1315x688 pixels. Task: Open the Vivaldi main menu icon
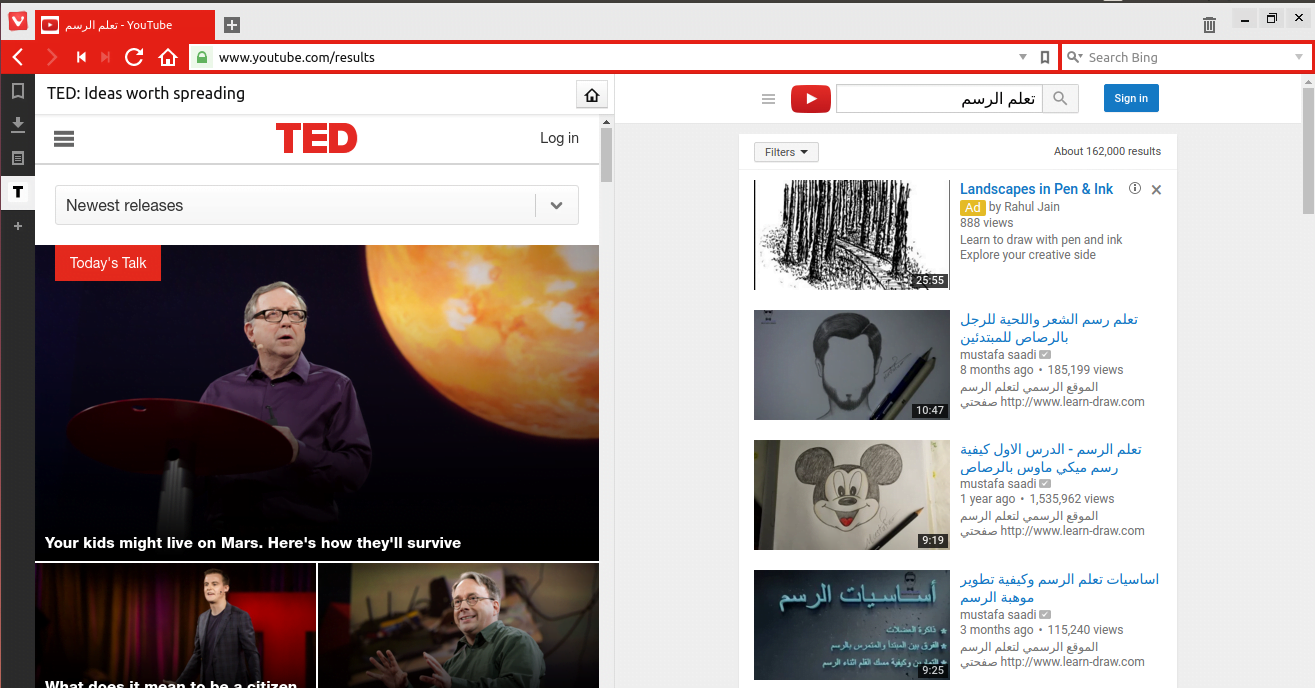tap(18, 21)
